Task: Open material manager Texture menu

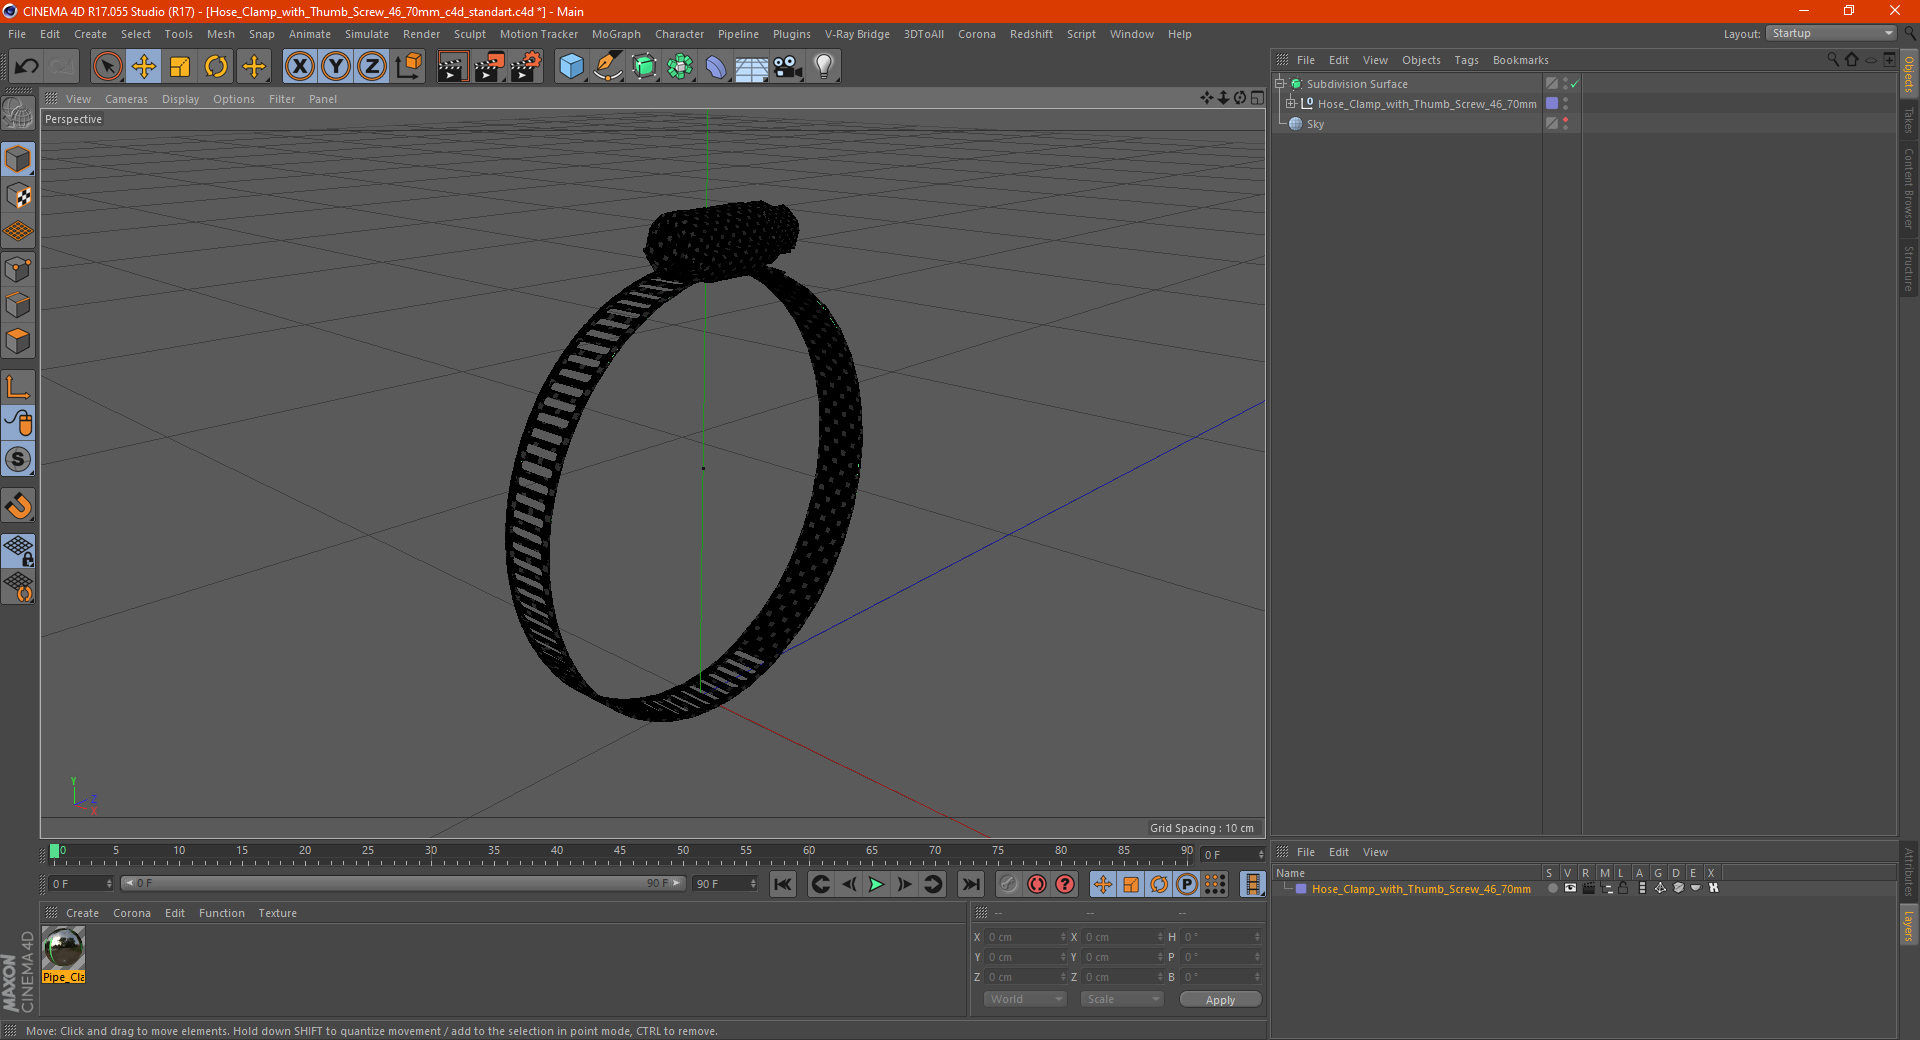Action: coord(277,913)
